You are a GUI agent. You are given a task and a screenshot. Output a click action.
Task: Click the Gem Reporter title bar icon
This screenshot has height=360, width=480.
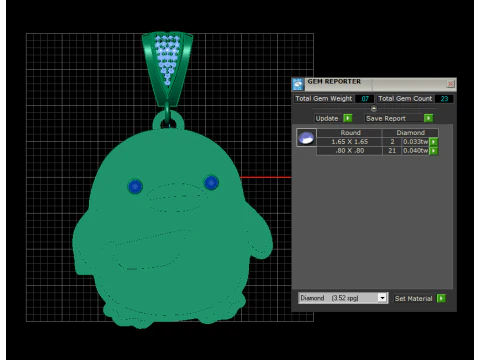coord(298,84)
